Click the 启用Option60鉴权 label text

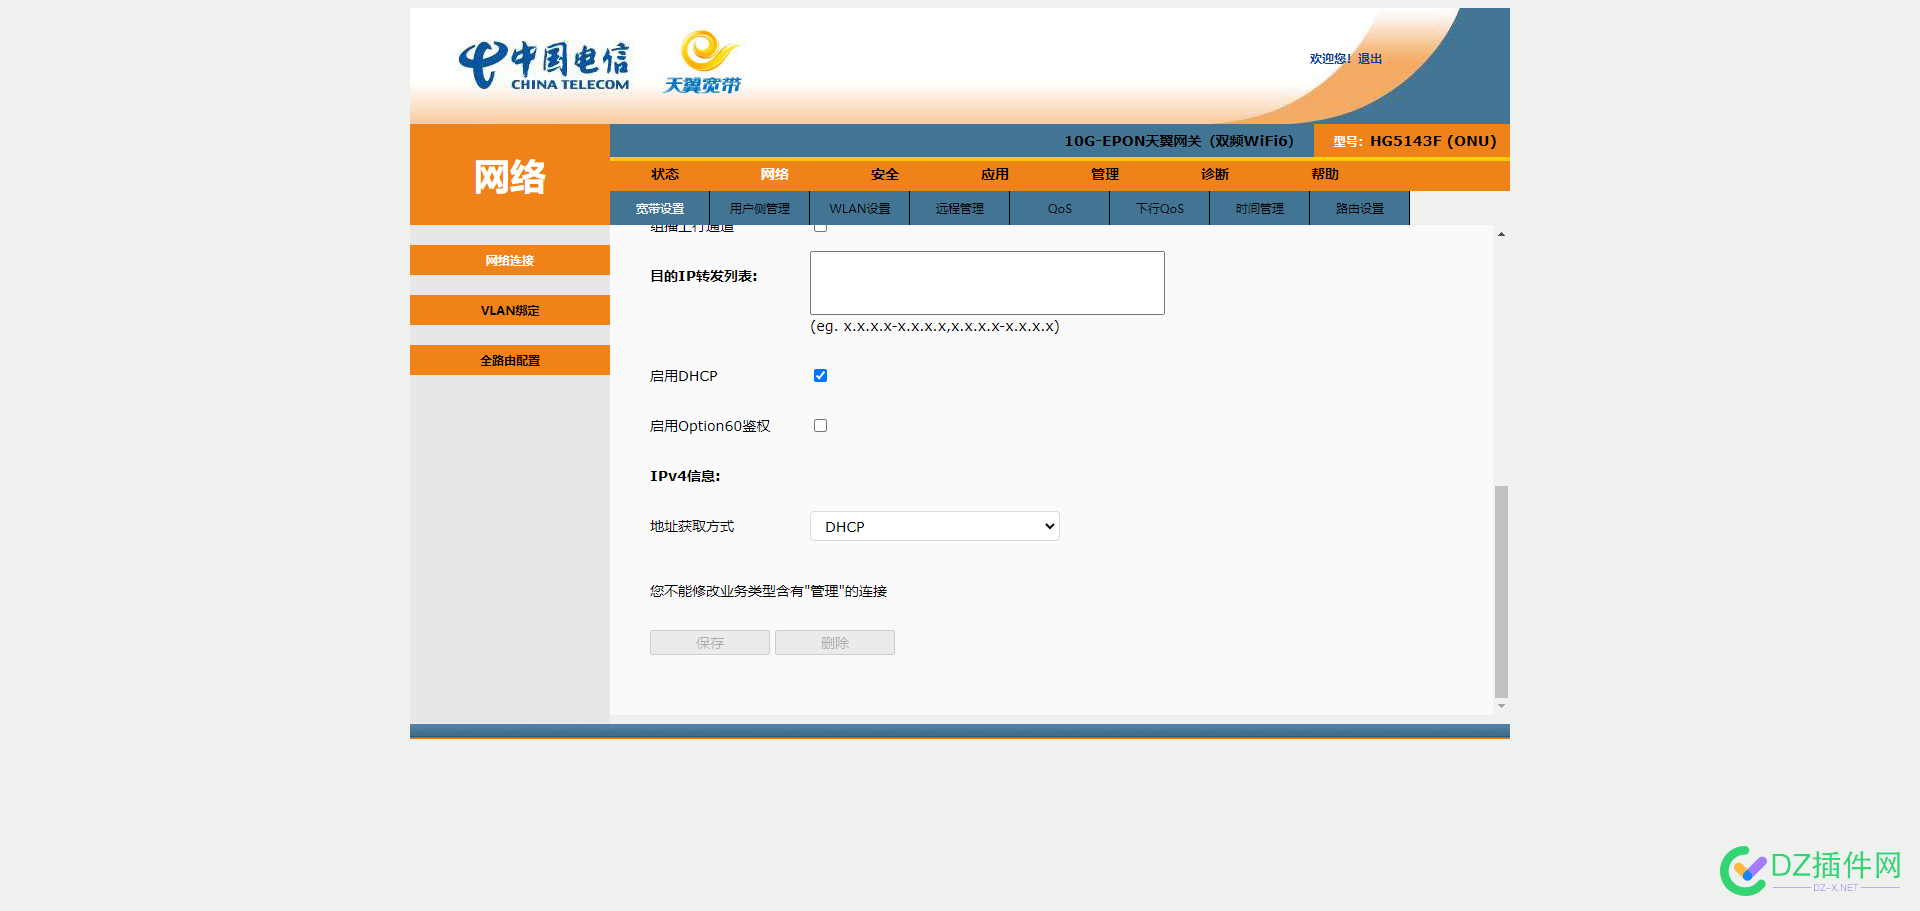(710, 426)
